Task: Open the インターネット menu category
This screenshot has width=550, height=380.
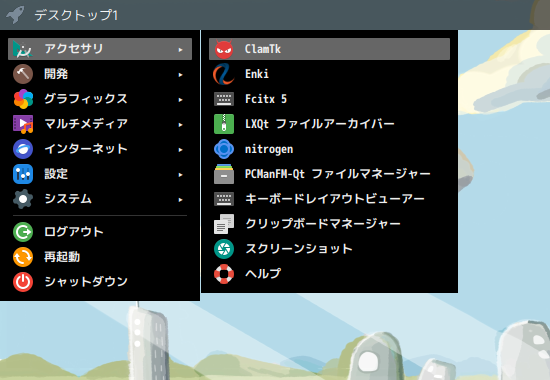Action: (100, 149)
